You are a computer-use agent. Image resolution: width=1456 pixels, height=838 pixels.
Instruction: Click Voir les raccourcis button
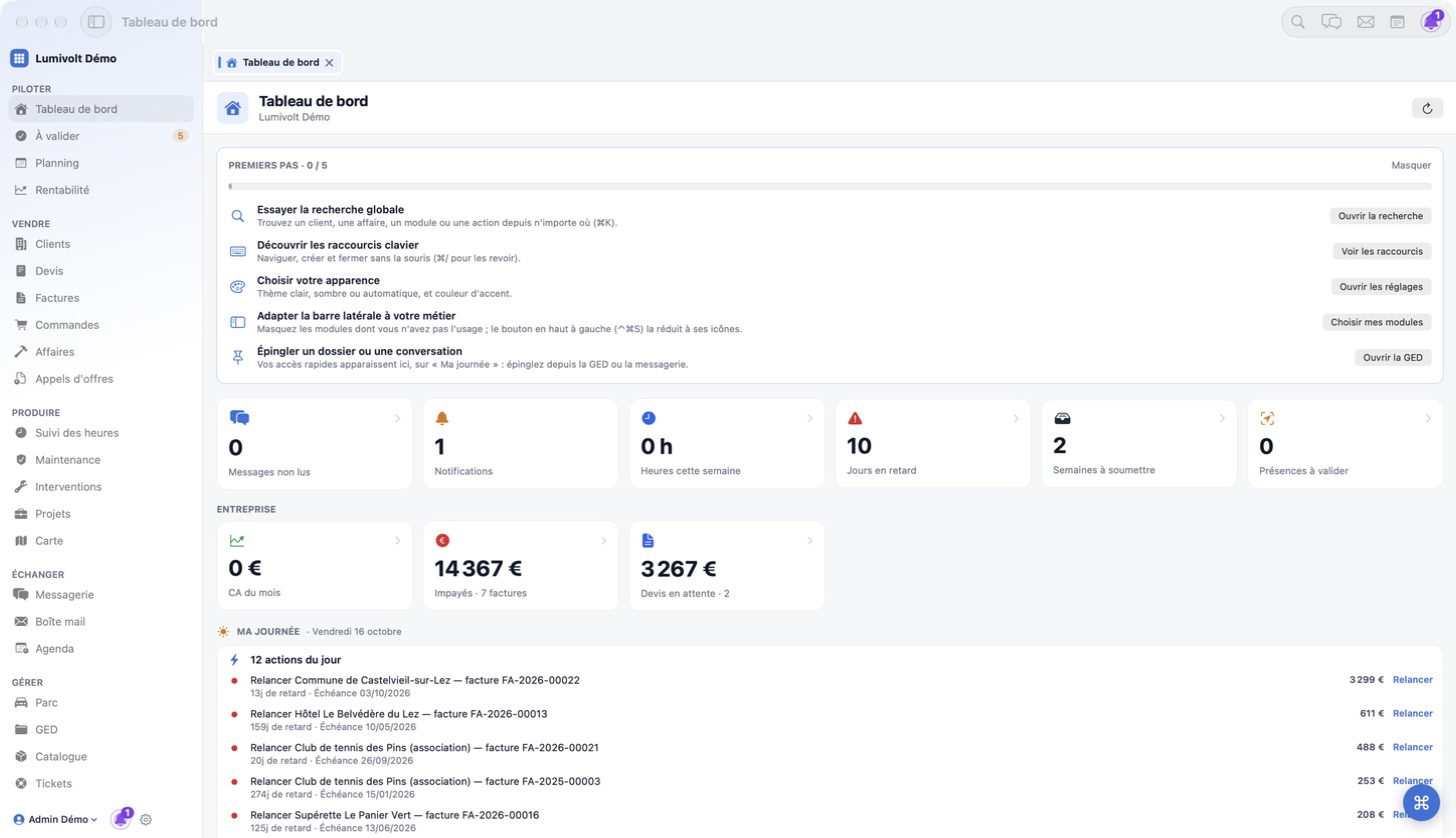[1382, 251]
